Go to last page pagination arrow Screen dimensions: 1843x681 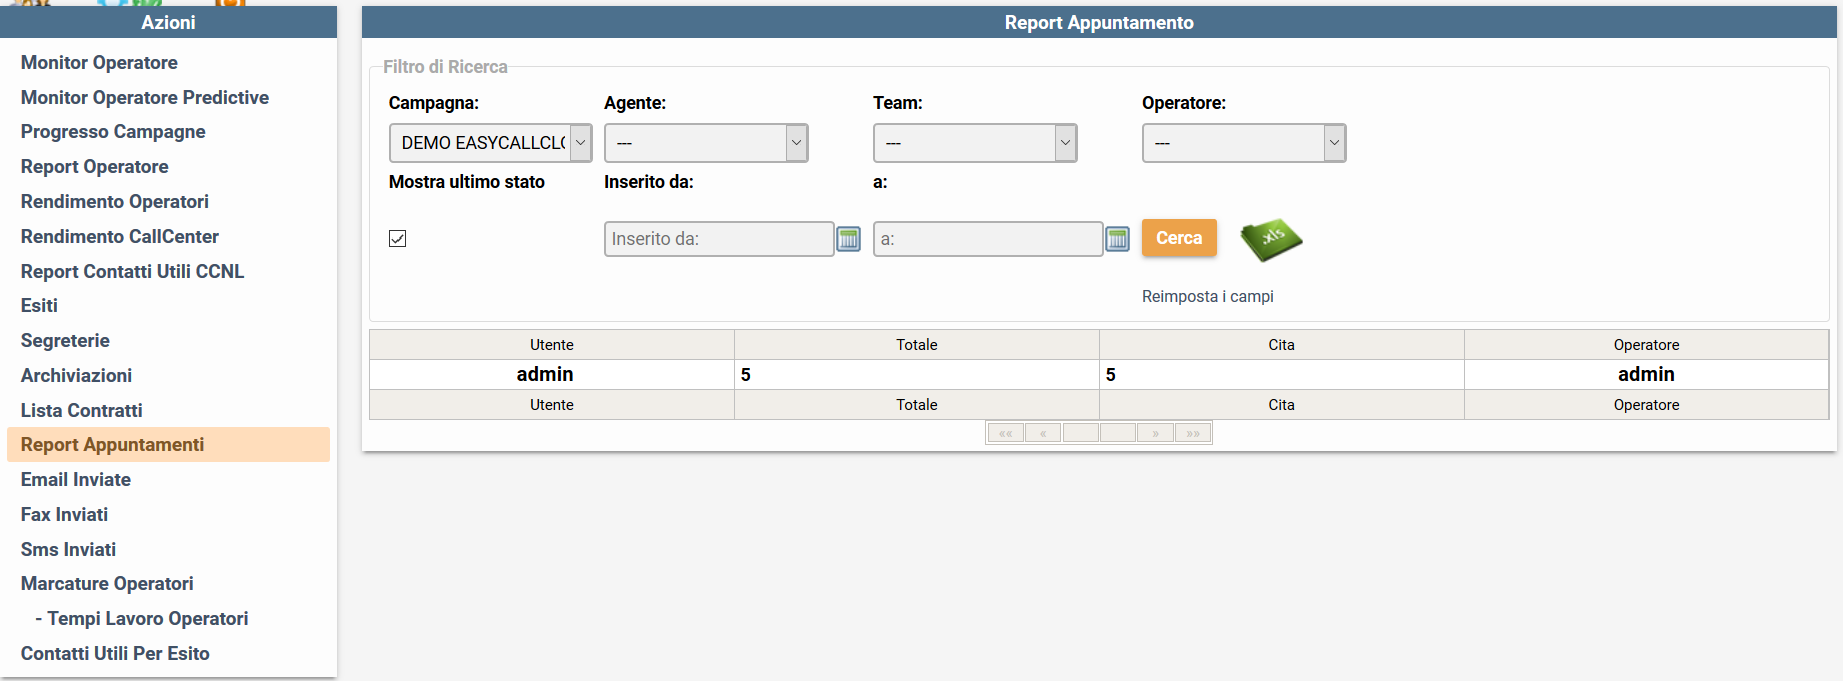coord(1193,433)
